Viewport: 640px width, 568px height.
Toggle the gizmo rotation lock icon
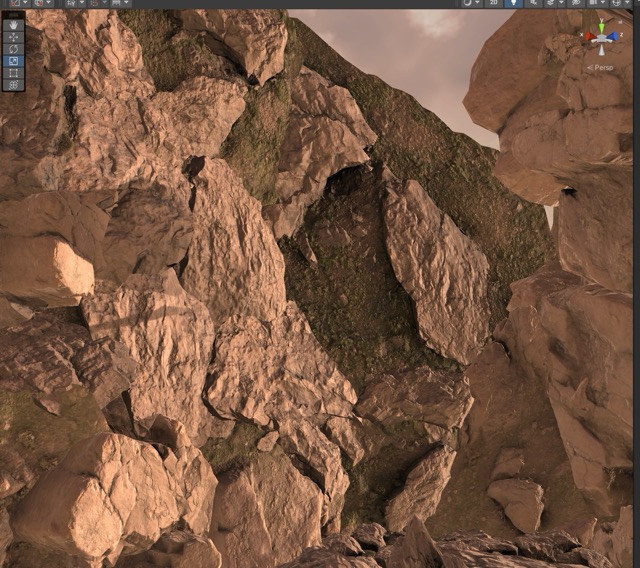tap(620, 22)
